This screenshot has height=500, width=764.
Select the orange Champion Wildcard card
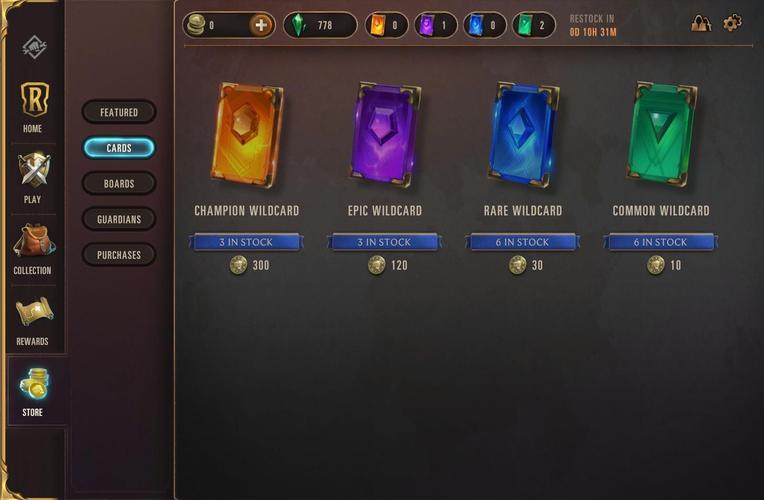247,135
